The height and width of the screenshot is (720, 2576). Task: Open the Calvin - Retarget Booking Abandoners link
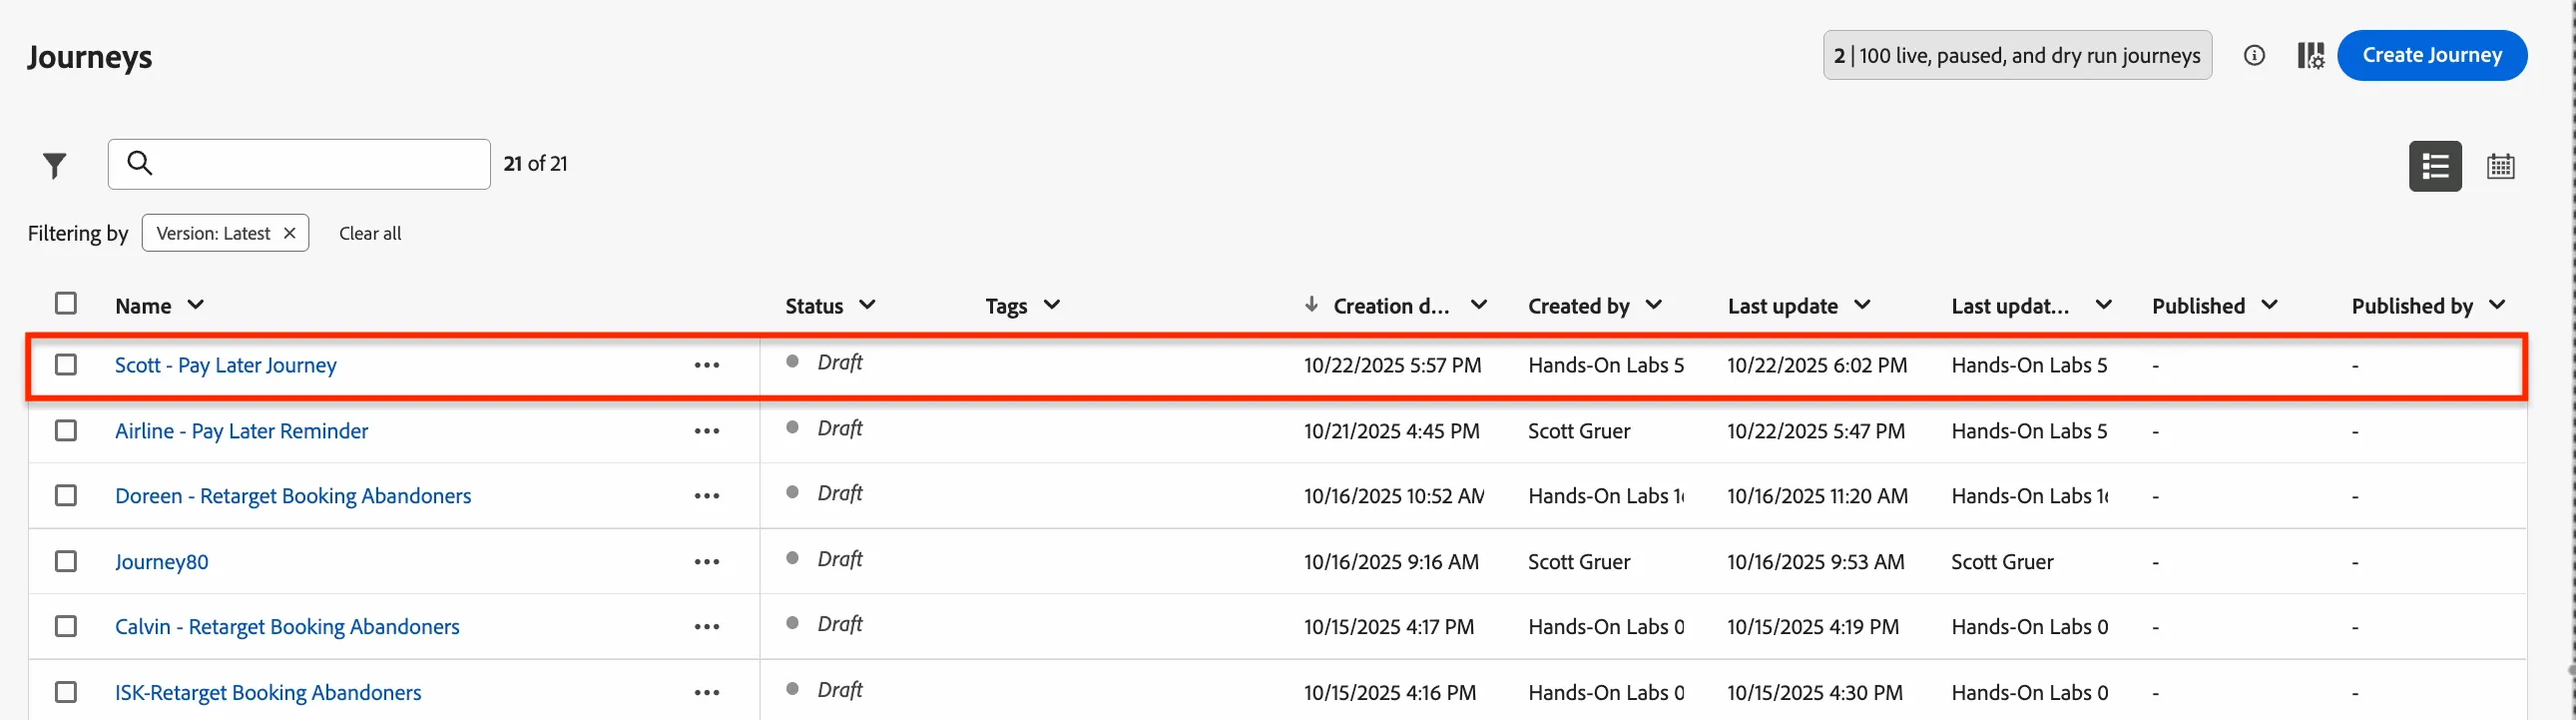287,627
